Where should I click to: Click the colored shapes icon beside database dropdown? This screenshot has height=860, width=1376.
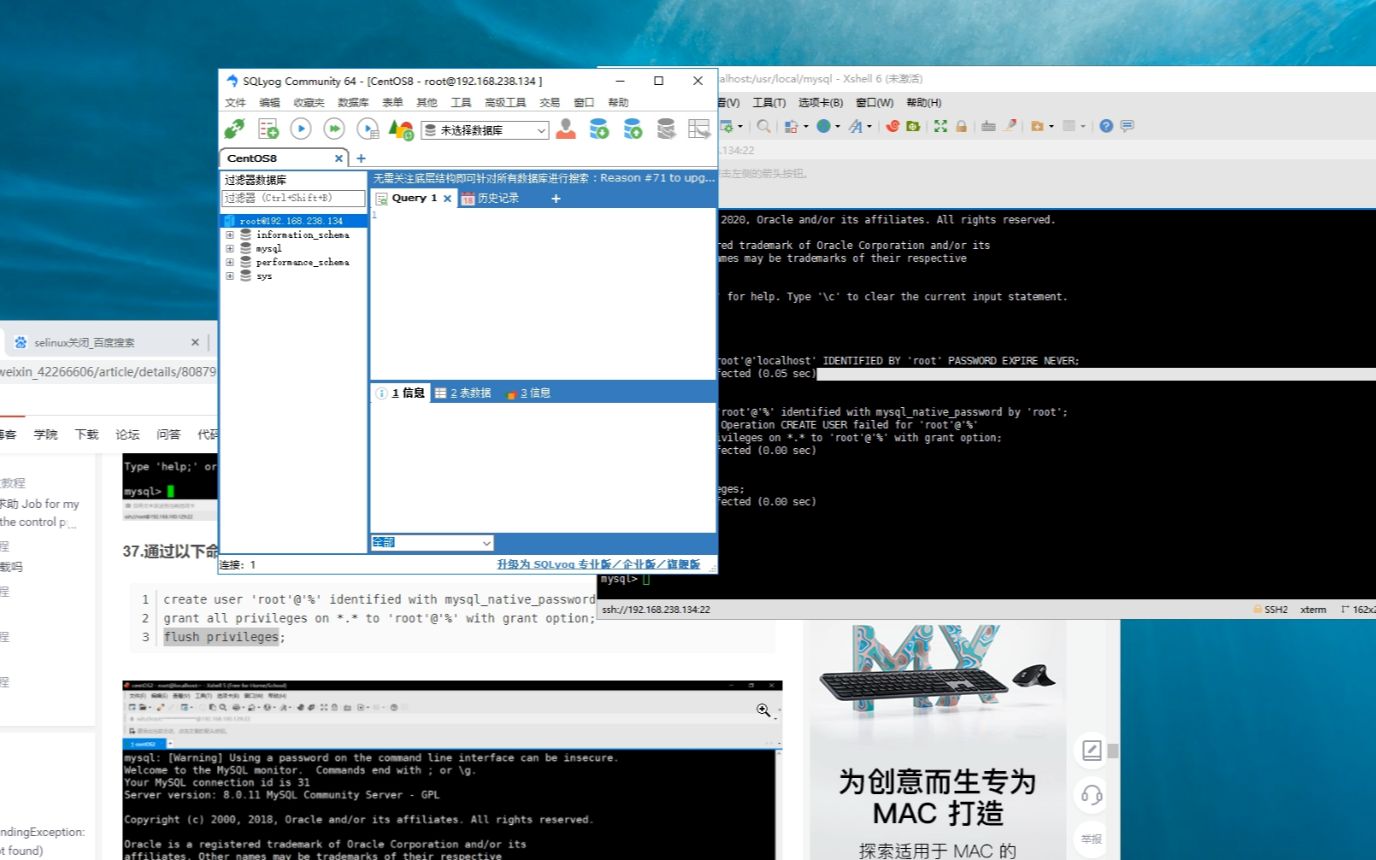pyautogui.click(x=401, y=129)
